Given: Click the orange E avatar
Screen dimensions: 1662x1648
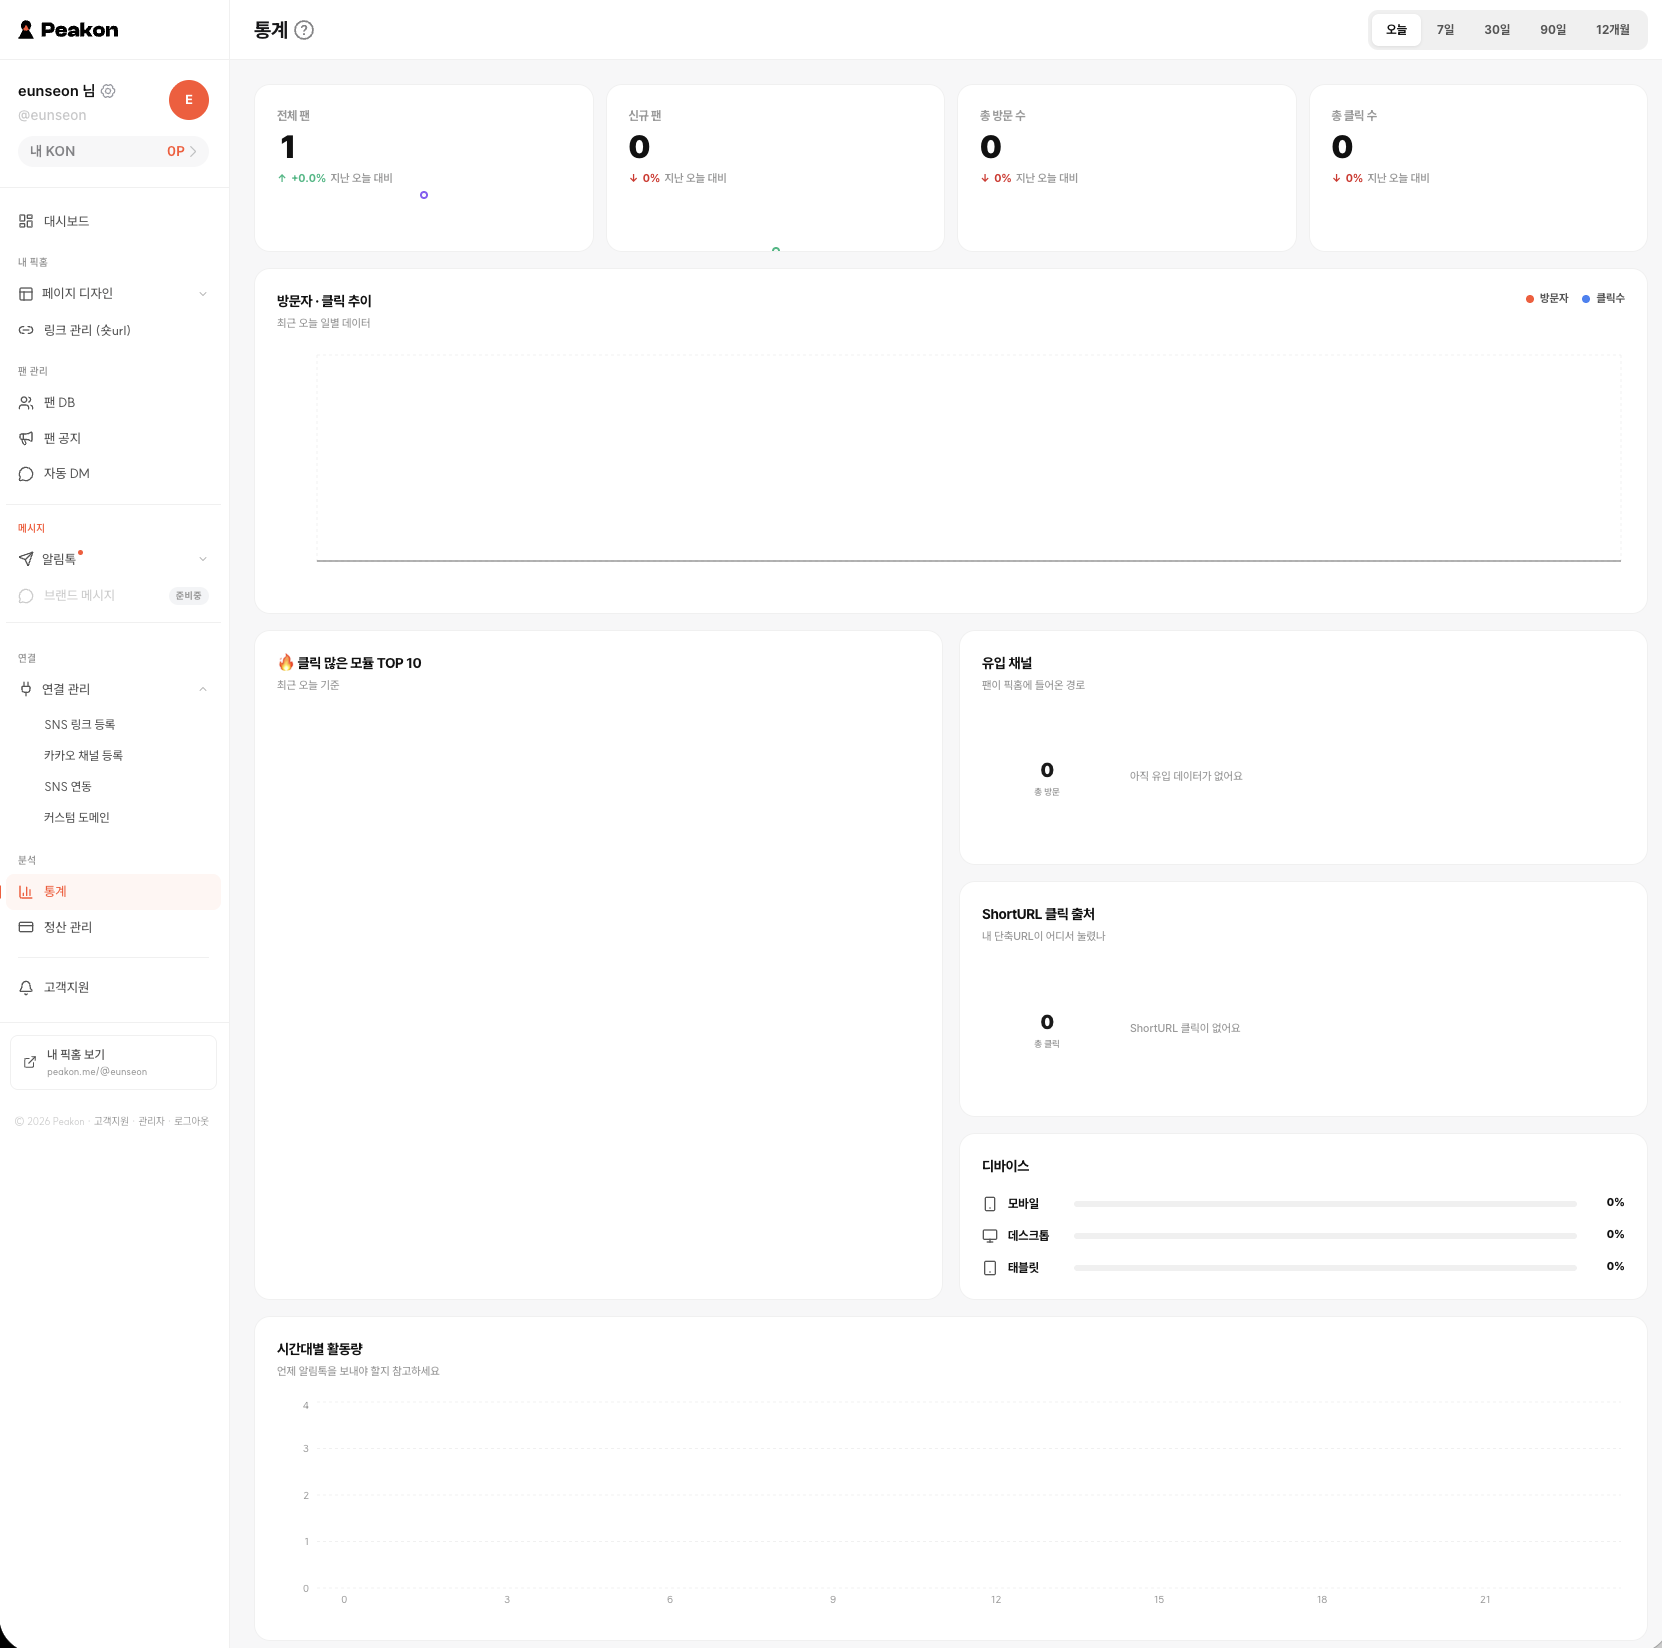Looking at the screenshot, I should (189, 100).
